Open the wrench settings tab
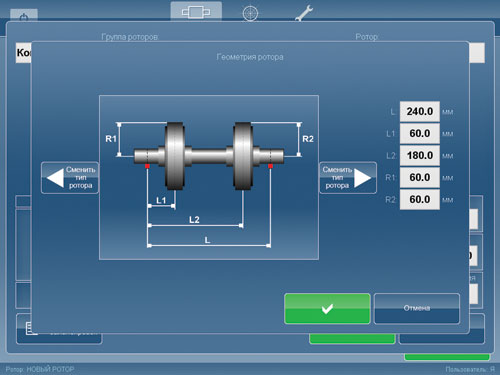The width and height of the screenshot is (500, 375). (304, 13)
